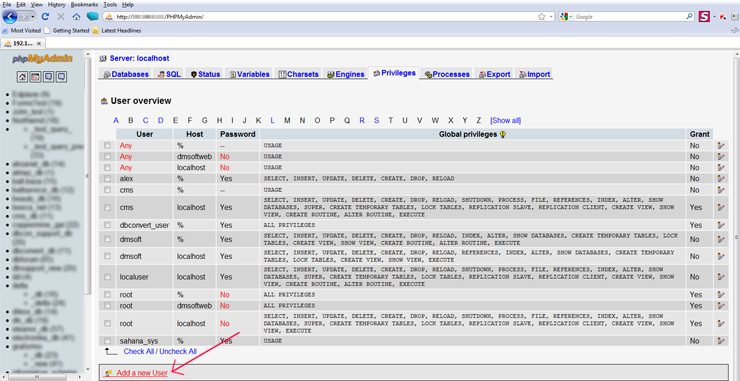The width and height of the screenshot is (740, 381).
Task: Click the Uncheck All link
Action: [x=178, y=351]
